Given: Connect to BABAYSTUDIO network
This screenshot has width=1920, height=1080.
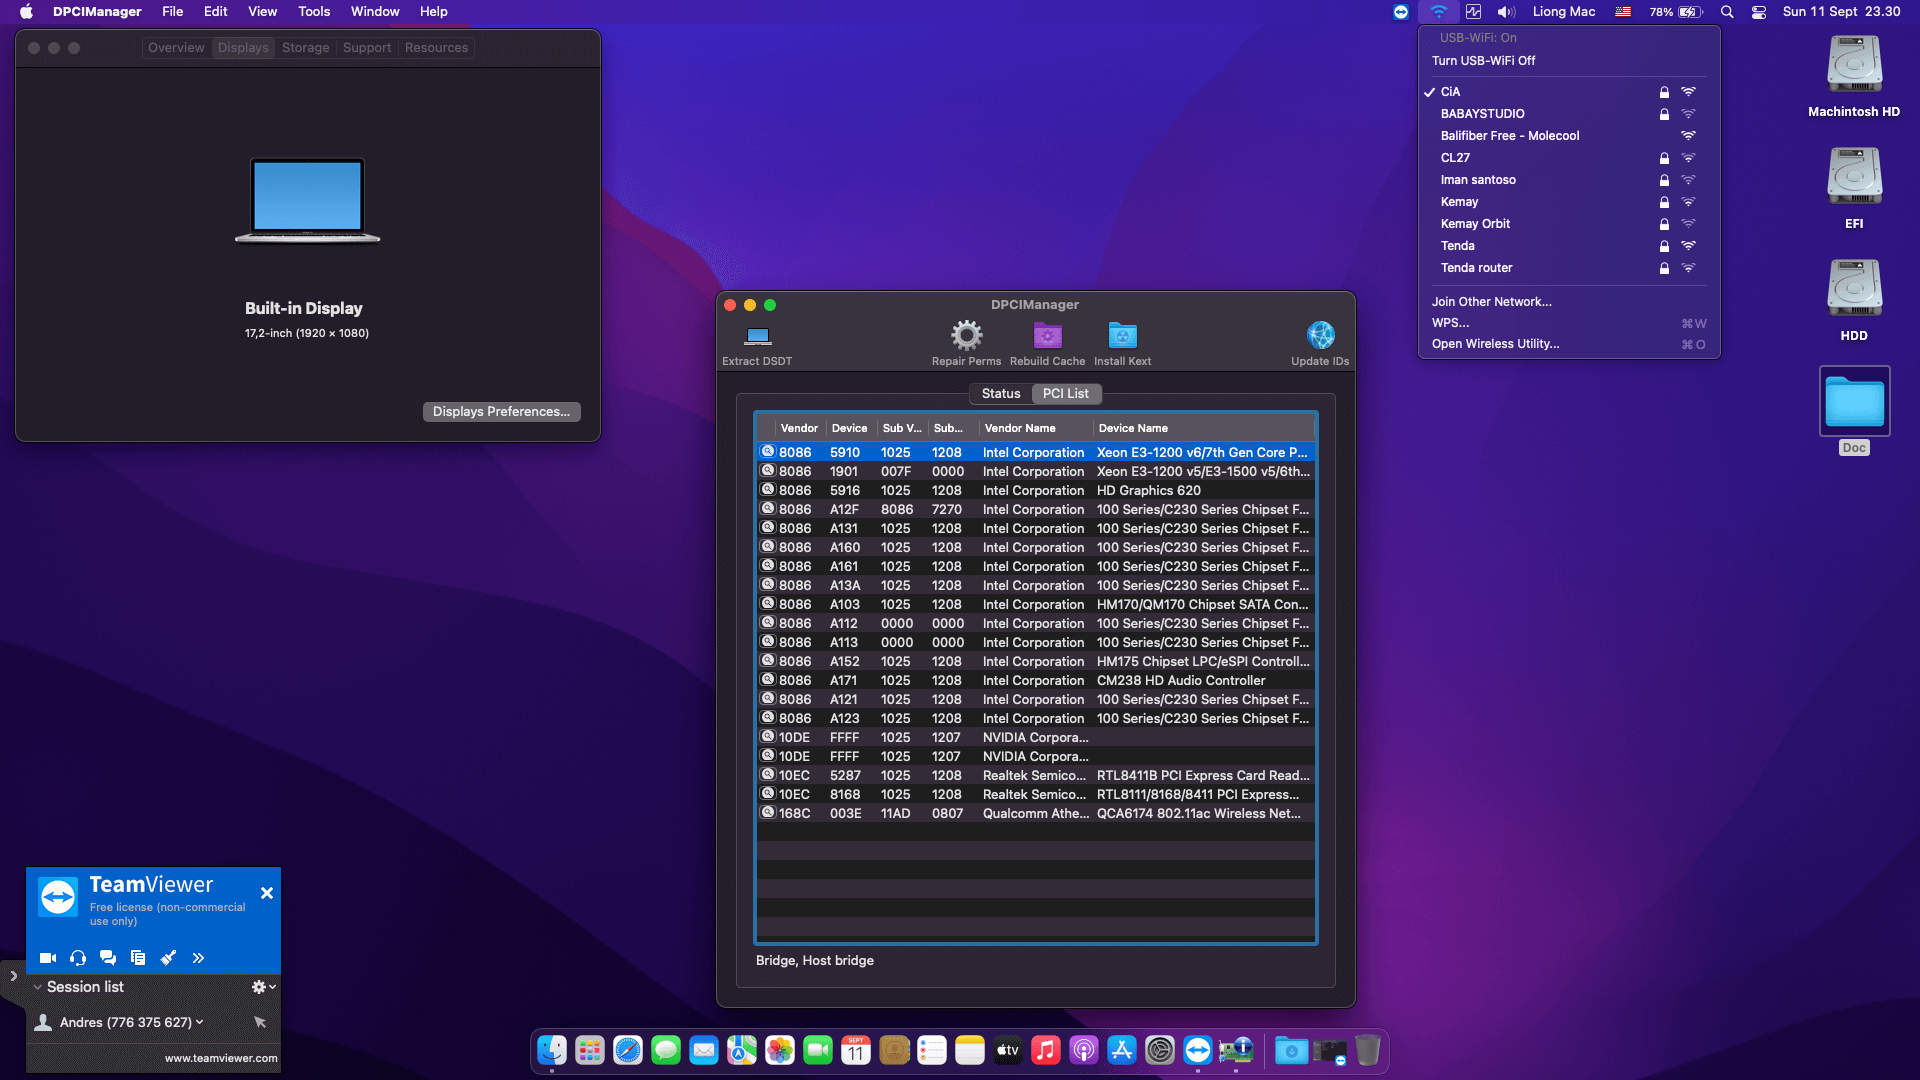Looking at the screenshot, I should click(x=1568, y=114).
